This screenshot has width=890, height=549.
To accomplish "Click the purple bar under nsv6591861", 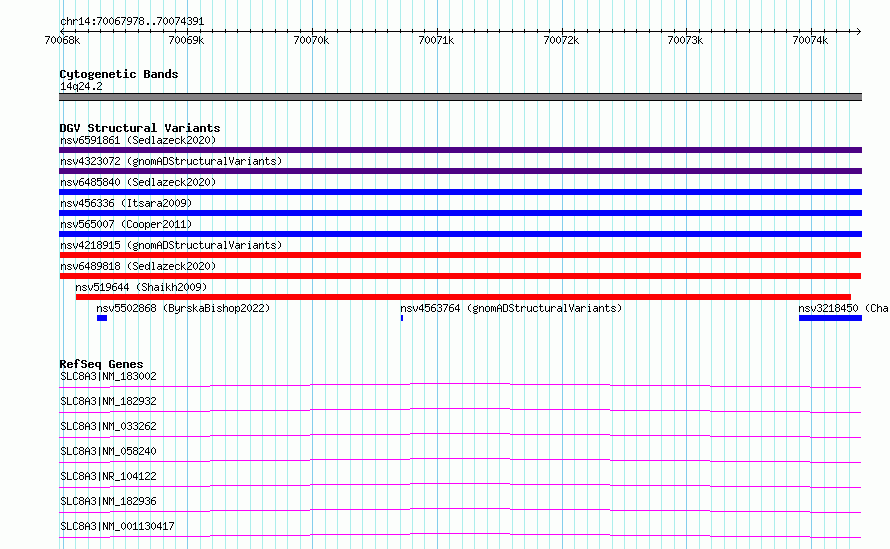I will [x=460, y=150].
